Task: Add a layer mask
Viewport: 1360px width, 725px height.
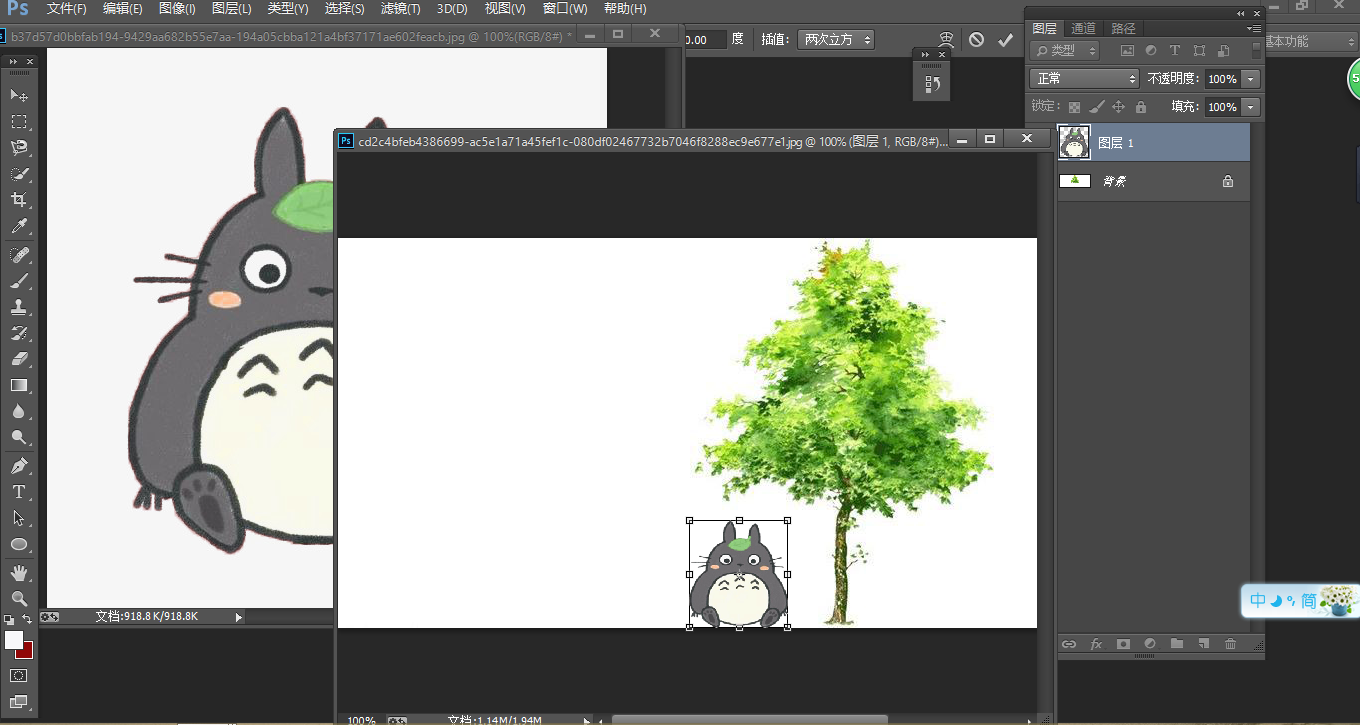Action: [x=1123, y=644]
